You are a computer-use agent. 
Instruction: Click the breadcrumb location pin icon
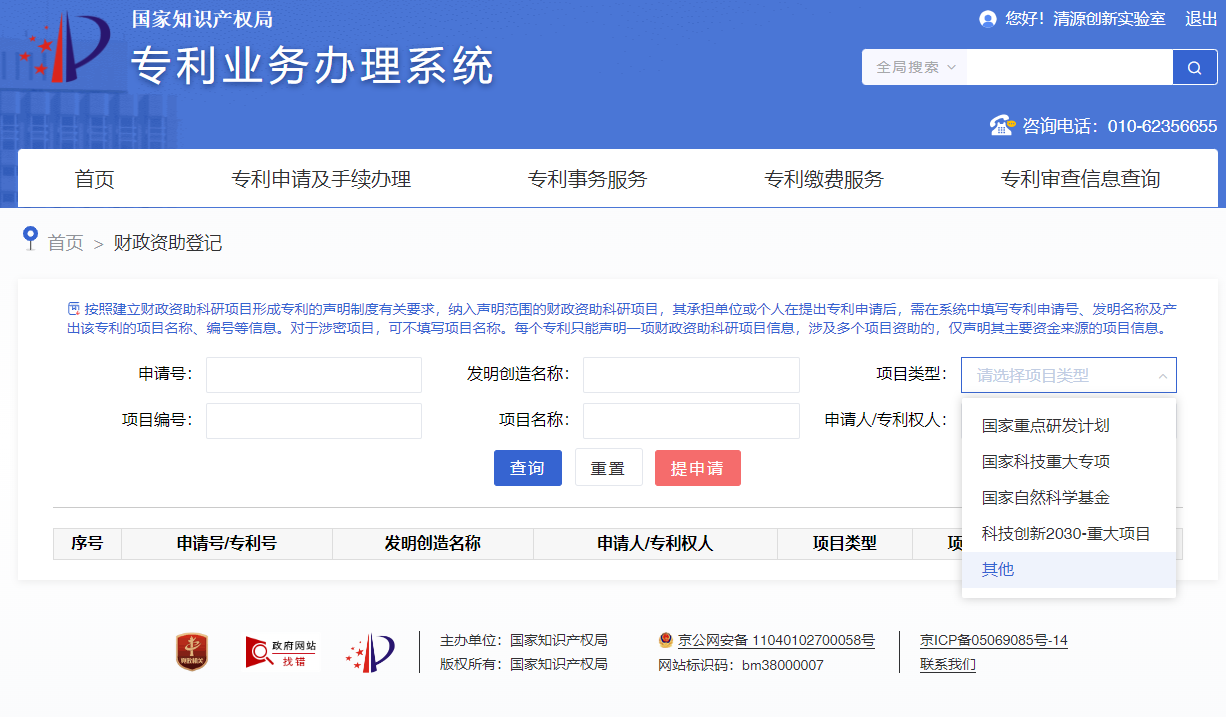[31, 240]
